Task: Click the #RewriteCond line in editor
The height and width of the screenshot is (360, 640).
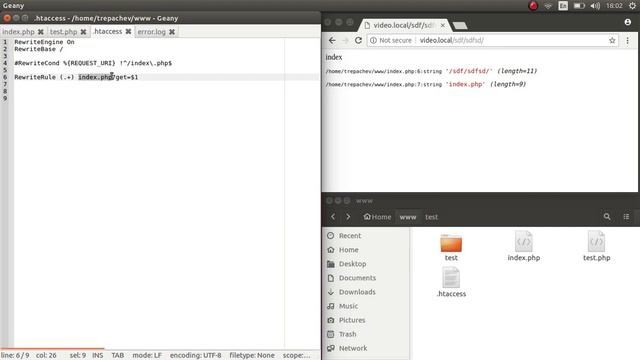Action: click(x=93, y=63)
